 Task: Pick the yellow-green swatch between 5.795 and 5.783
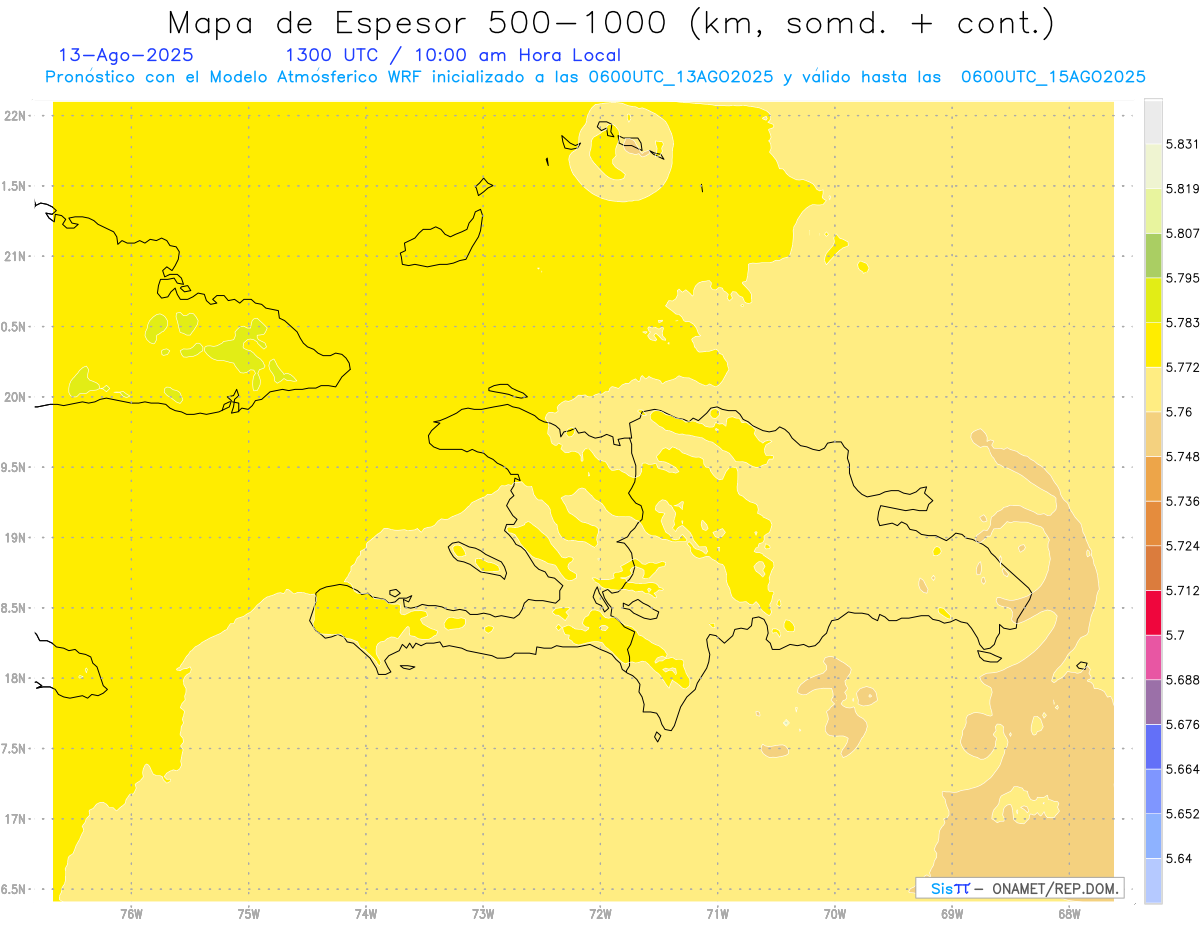point(1153,300)
